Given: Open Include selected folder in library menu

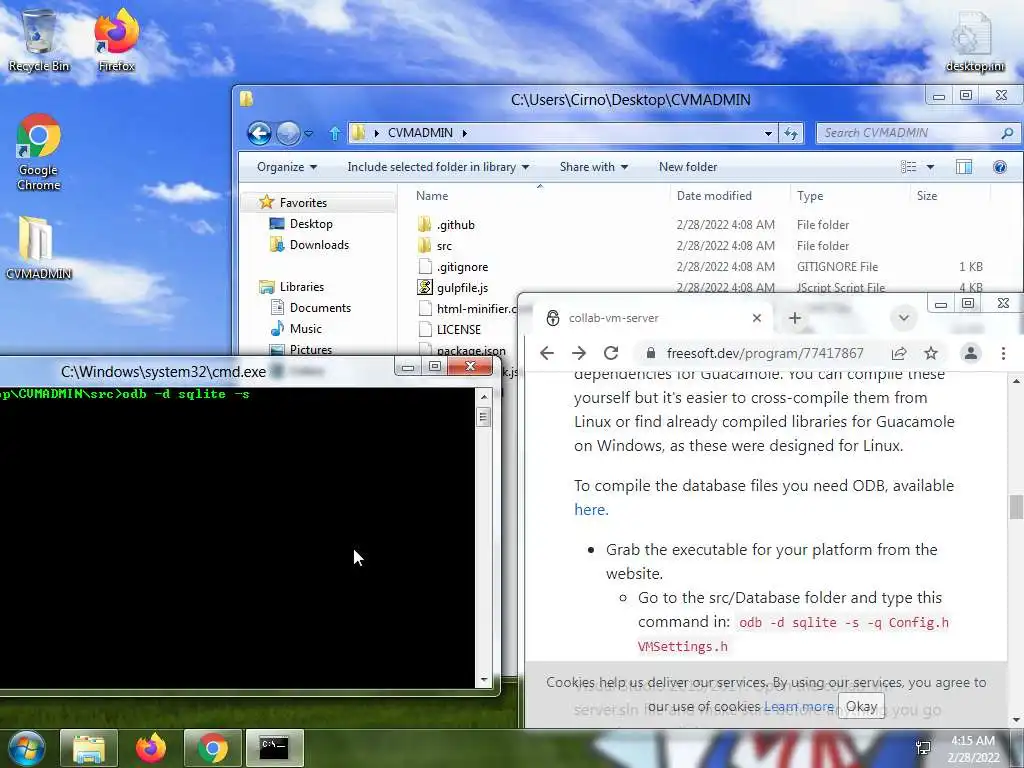Looking at the screenshot, I should pos(438,167).
